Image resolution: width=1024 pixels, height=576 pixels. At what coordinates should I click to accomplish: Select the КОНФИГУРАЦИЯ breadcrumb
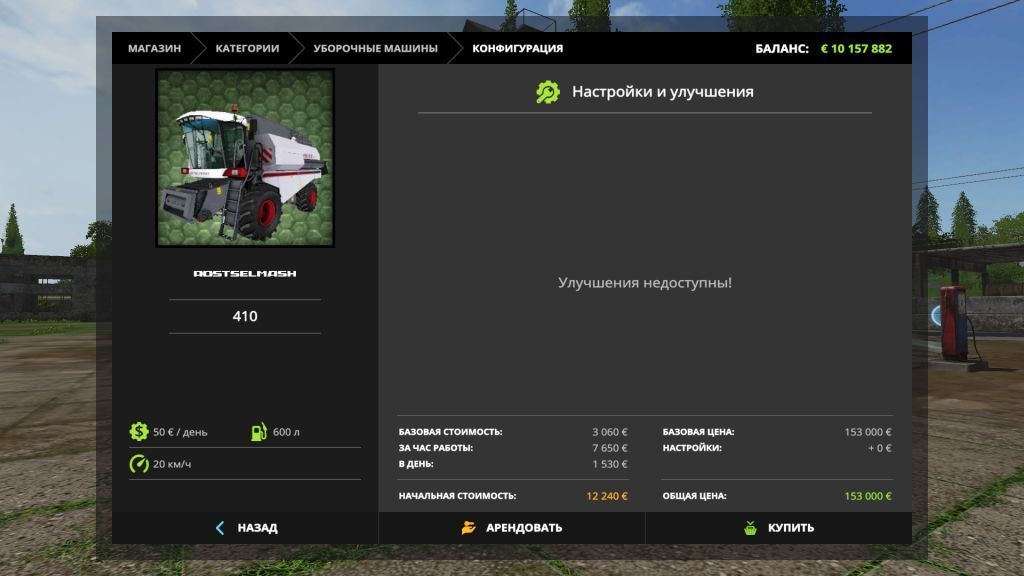pyautogui.click(x=517, y=48)
